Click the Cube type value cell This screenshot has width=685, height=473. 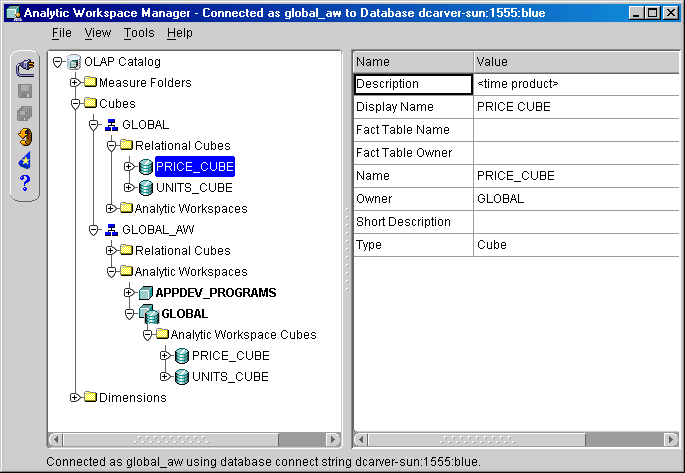(577, 245)
